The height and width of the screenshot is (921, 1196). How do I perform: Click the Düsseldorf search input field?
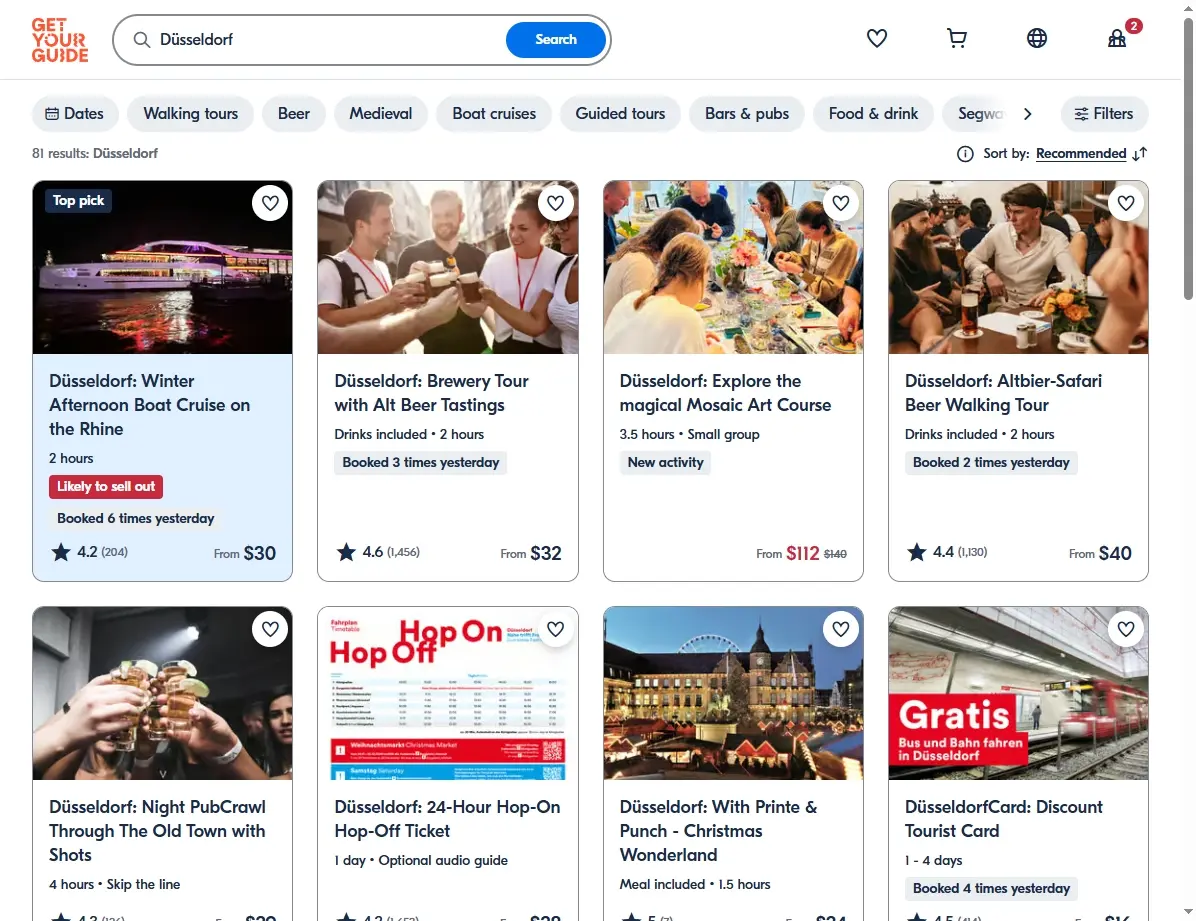328,40
